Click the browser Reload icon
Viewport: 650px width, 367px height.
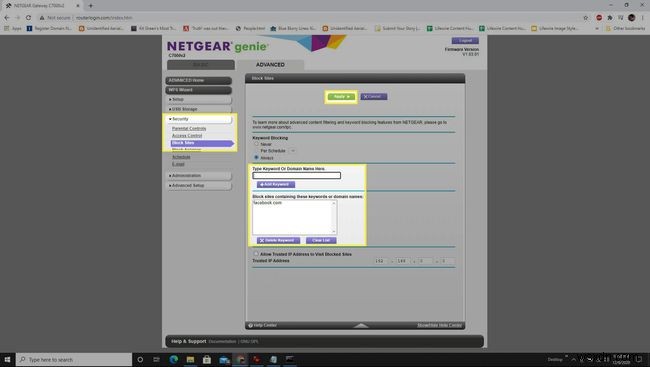(28, 18)
